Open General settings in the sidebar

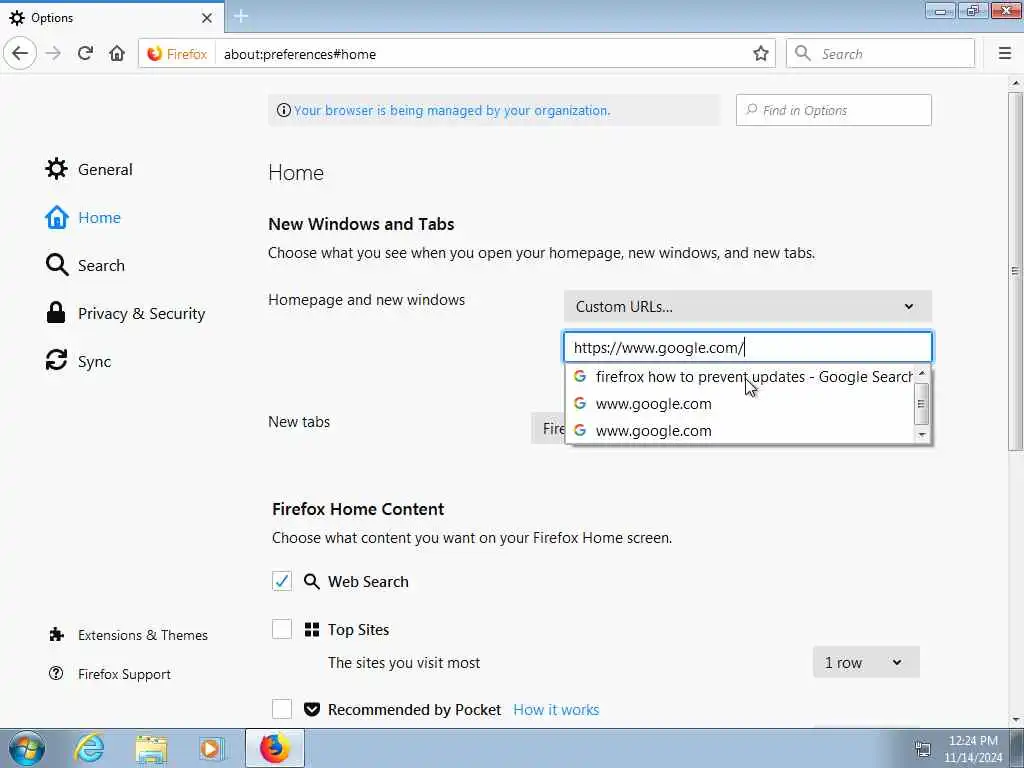[89, 169]
